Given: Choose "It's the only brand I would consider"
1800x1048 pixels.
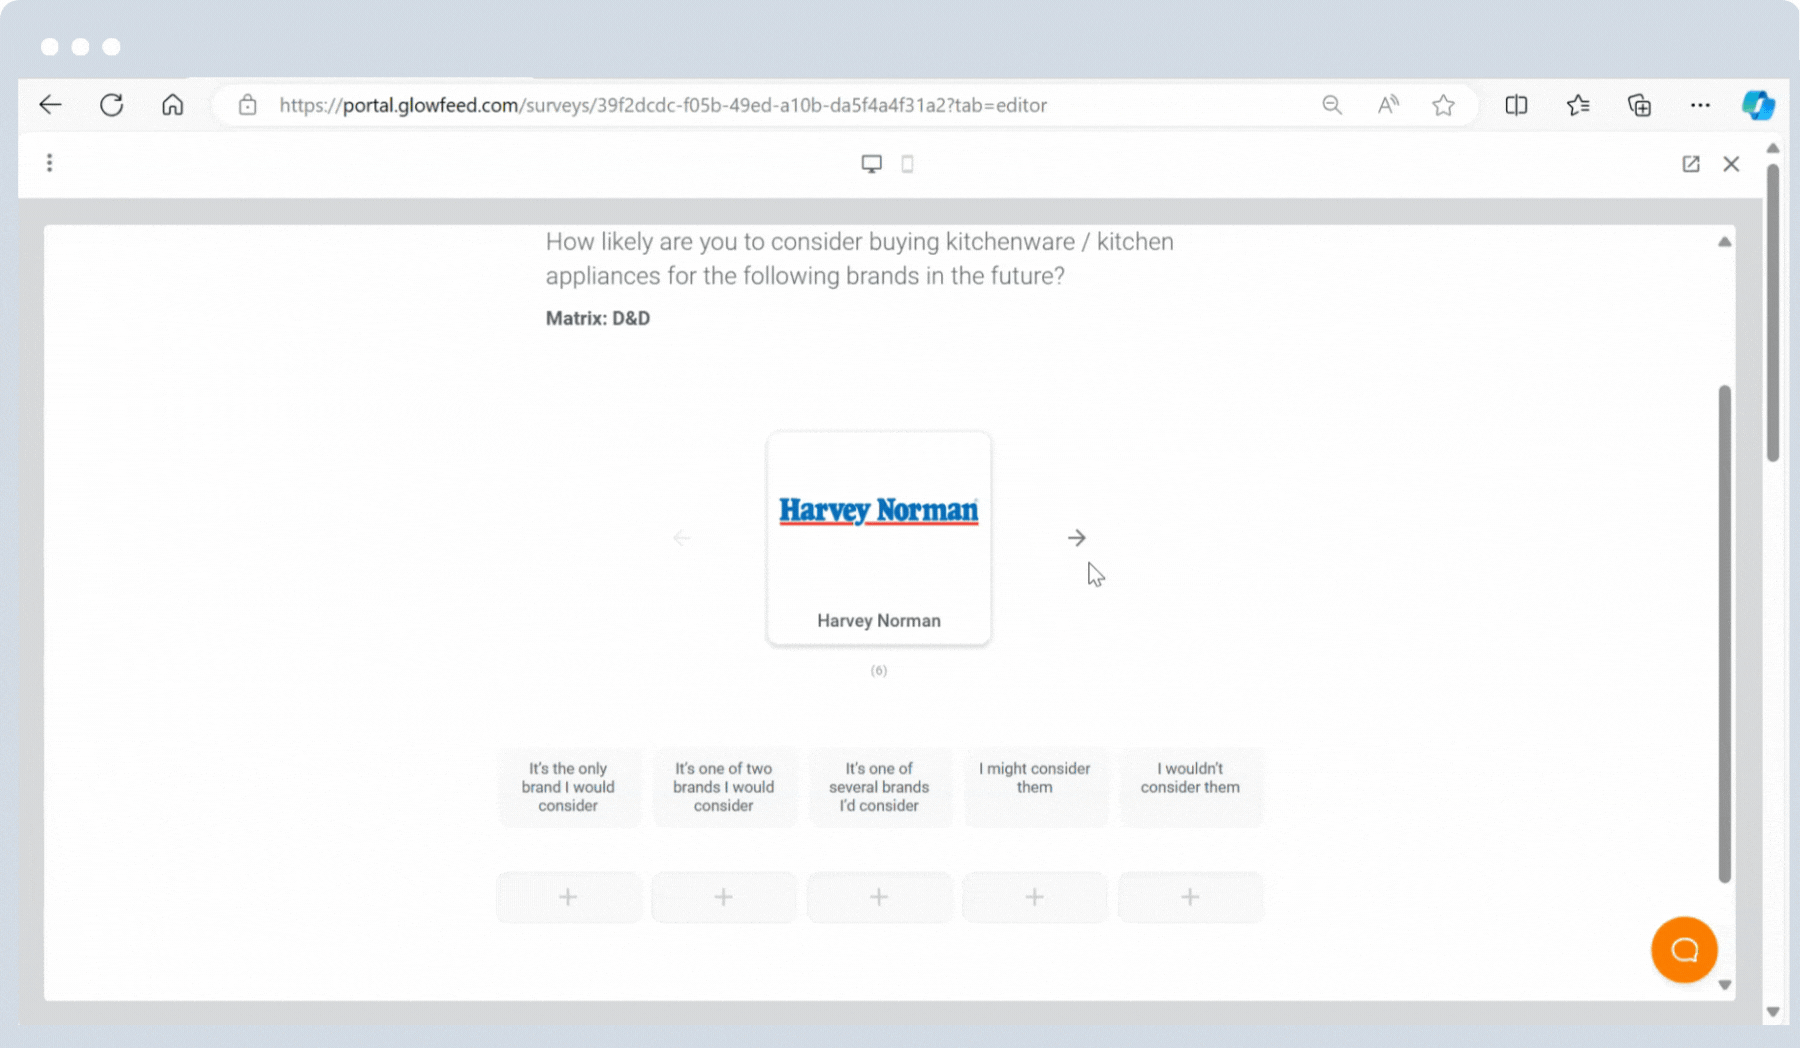Looking at the screenshot, I should 568,787.
